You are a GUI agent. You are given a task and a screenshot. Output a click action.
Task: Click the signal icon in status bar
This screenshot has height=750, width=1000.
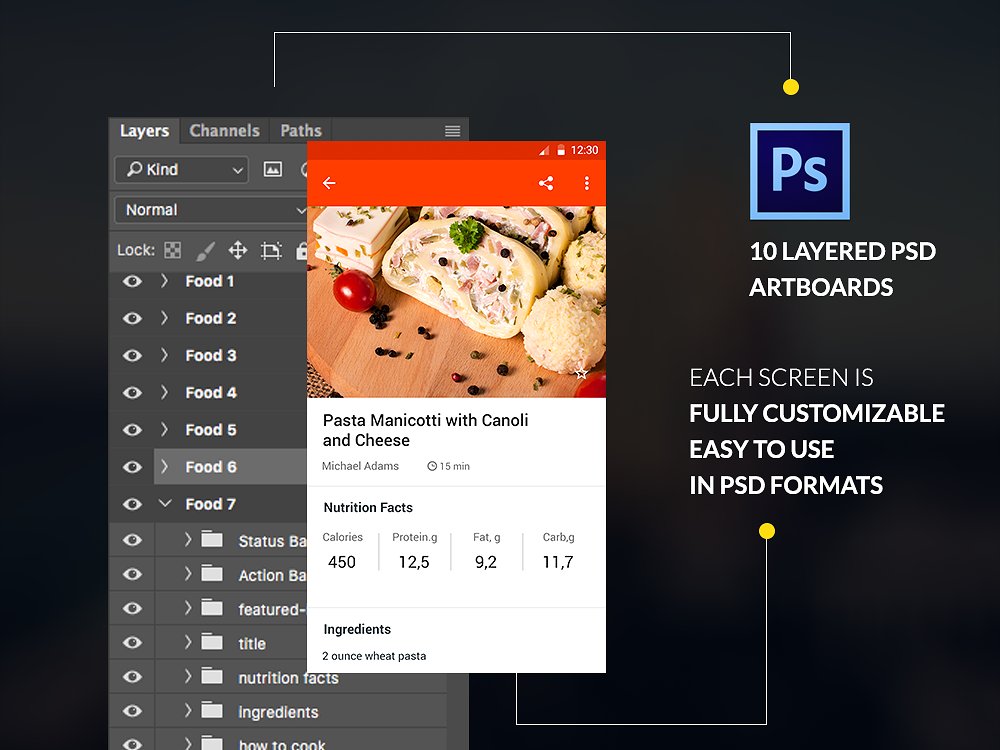[x=543, y=151]
